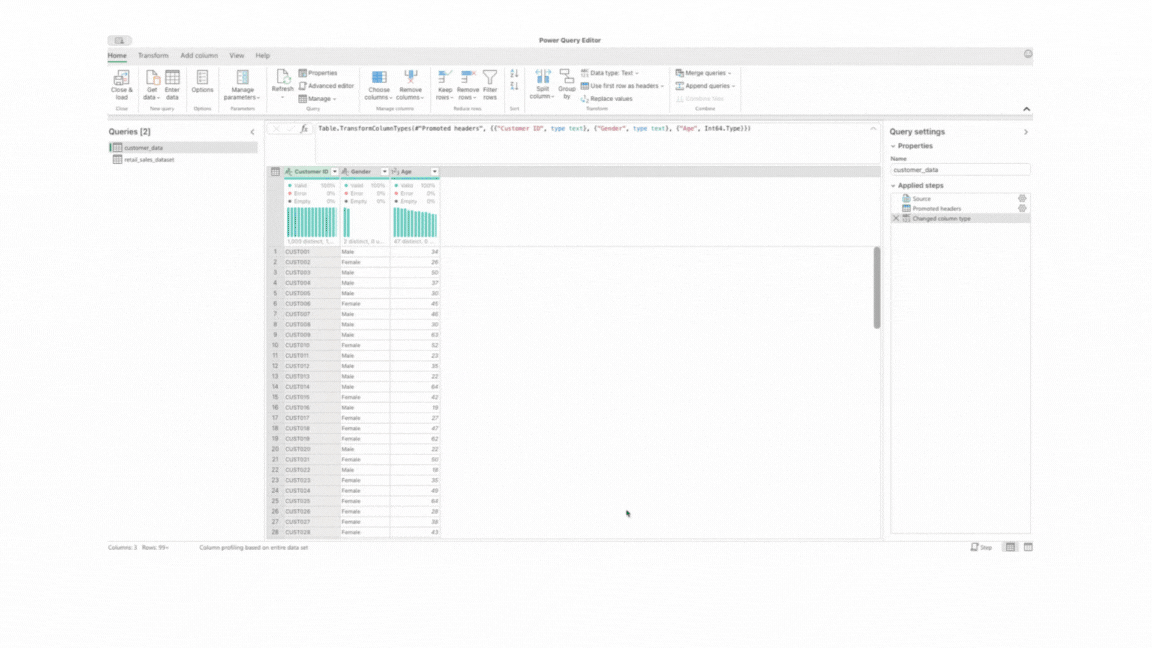Viewport: 1152px width, 648px height.
Task: Select row number 28
Action: (x=276, y=532)
